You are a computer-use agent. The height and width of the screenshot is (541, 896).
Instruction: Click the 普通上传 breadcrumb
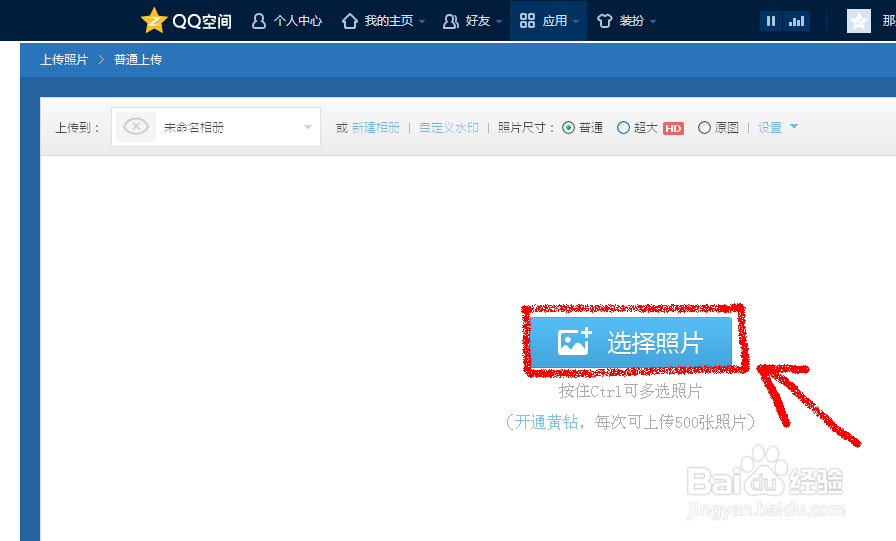pyautogui.click(x=138, y=59)
